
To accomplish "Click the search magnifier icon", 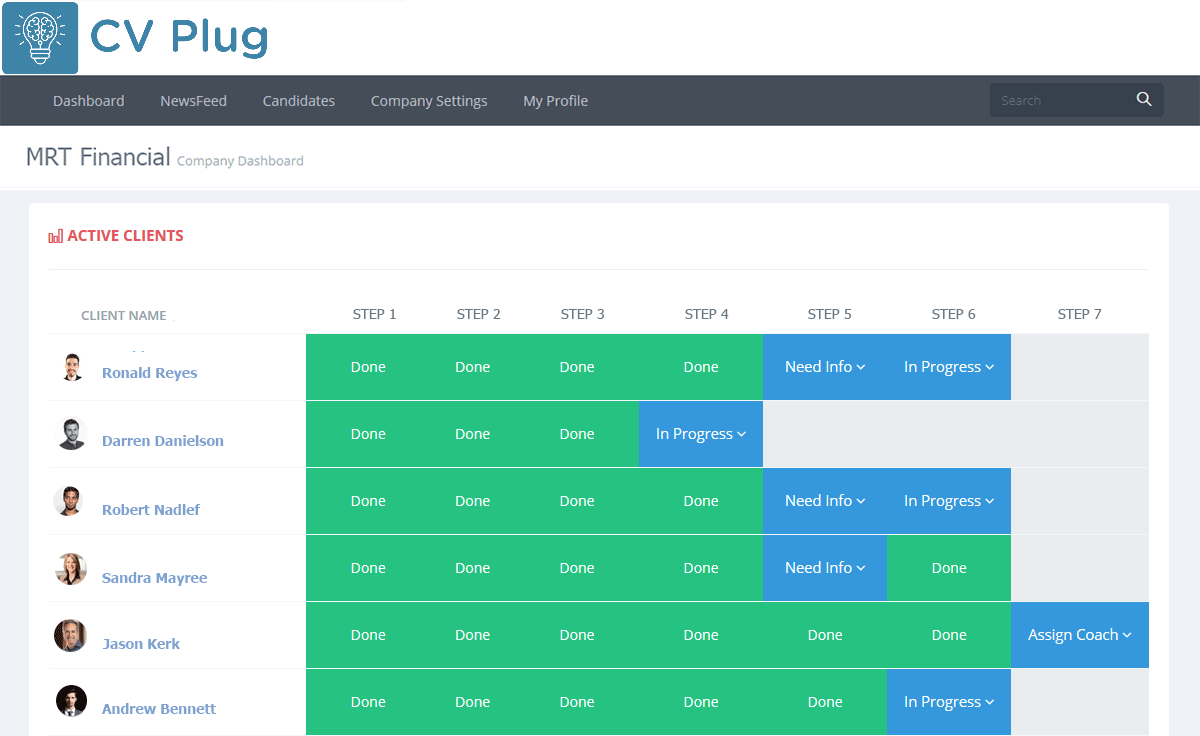I will coord(1144,99).
